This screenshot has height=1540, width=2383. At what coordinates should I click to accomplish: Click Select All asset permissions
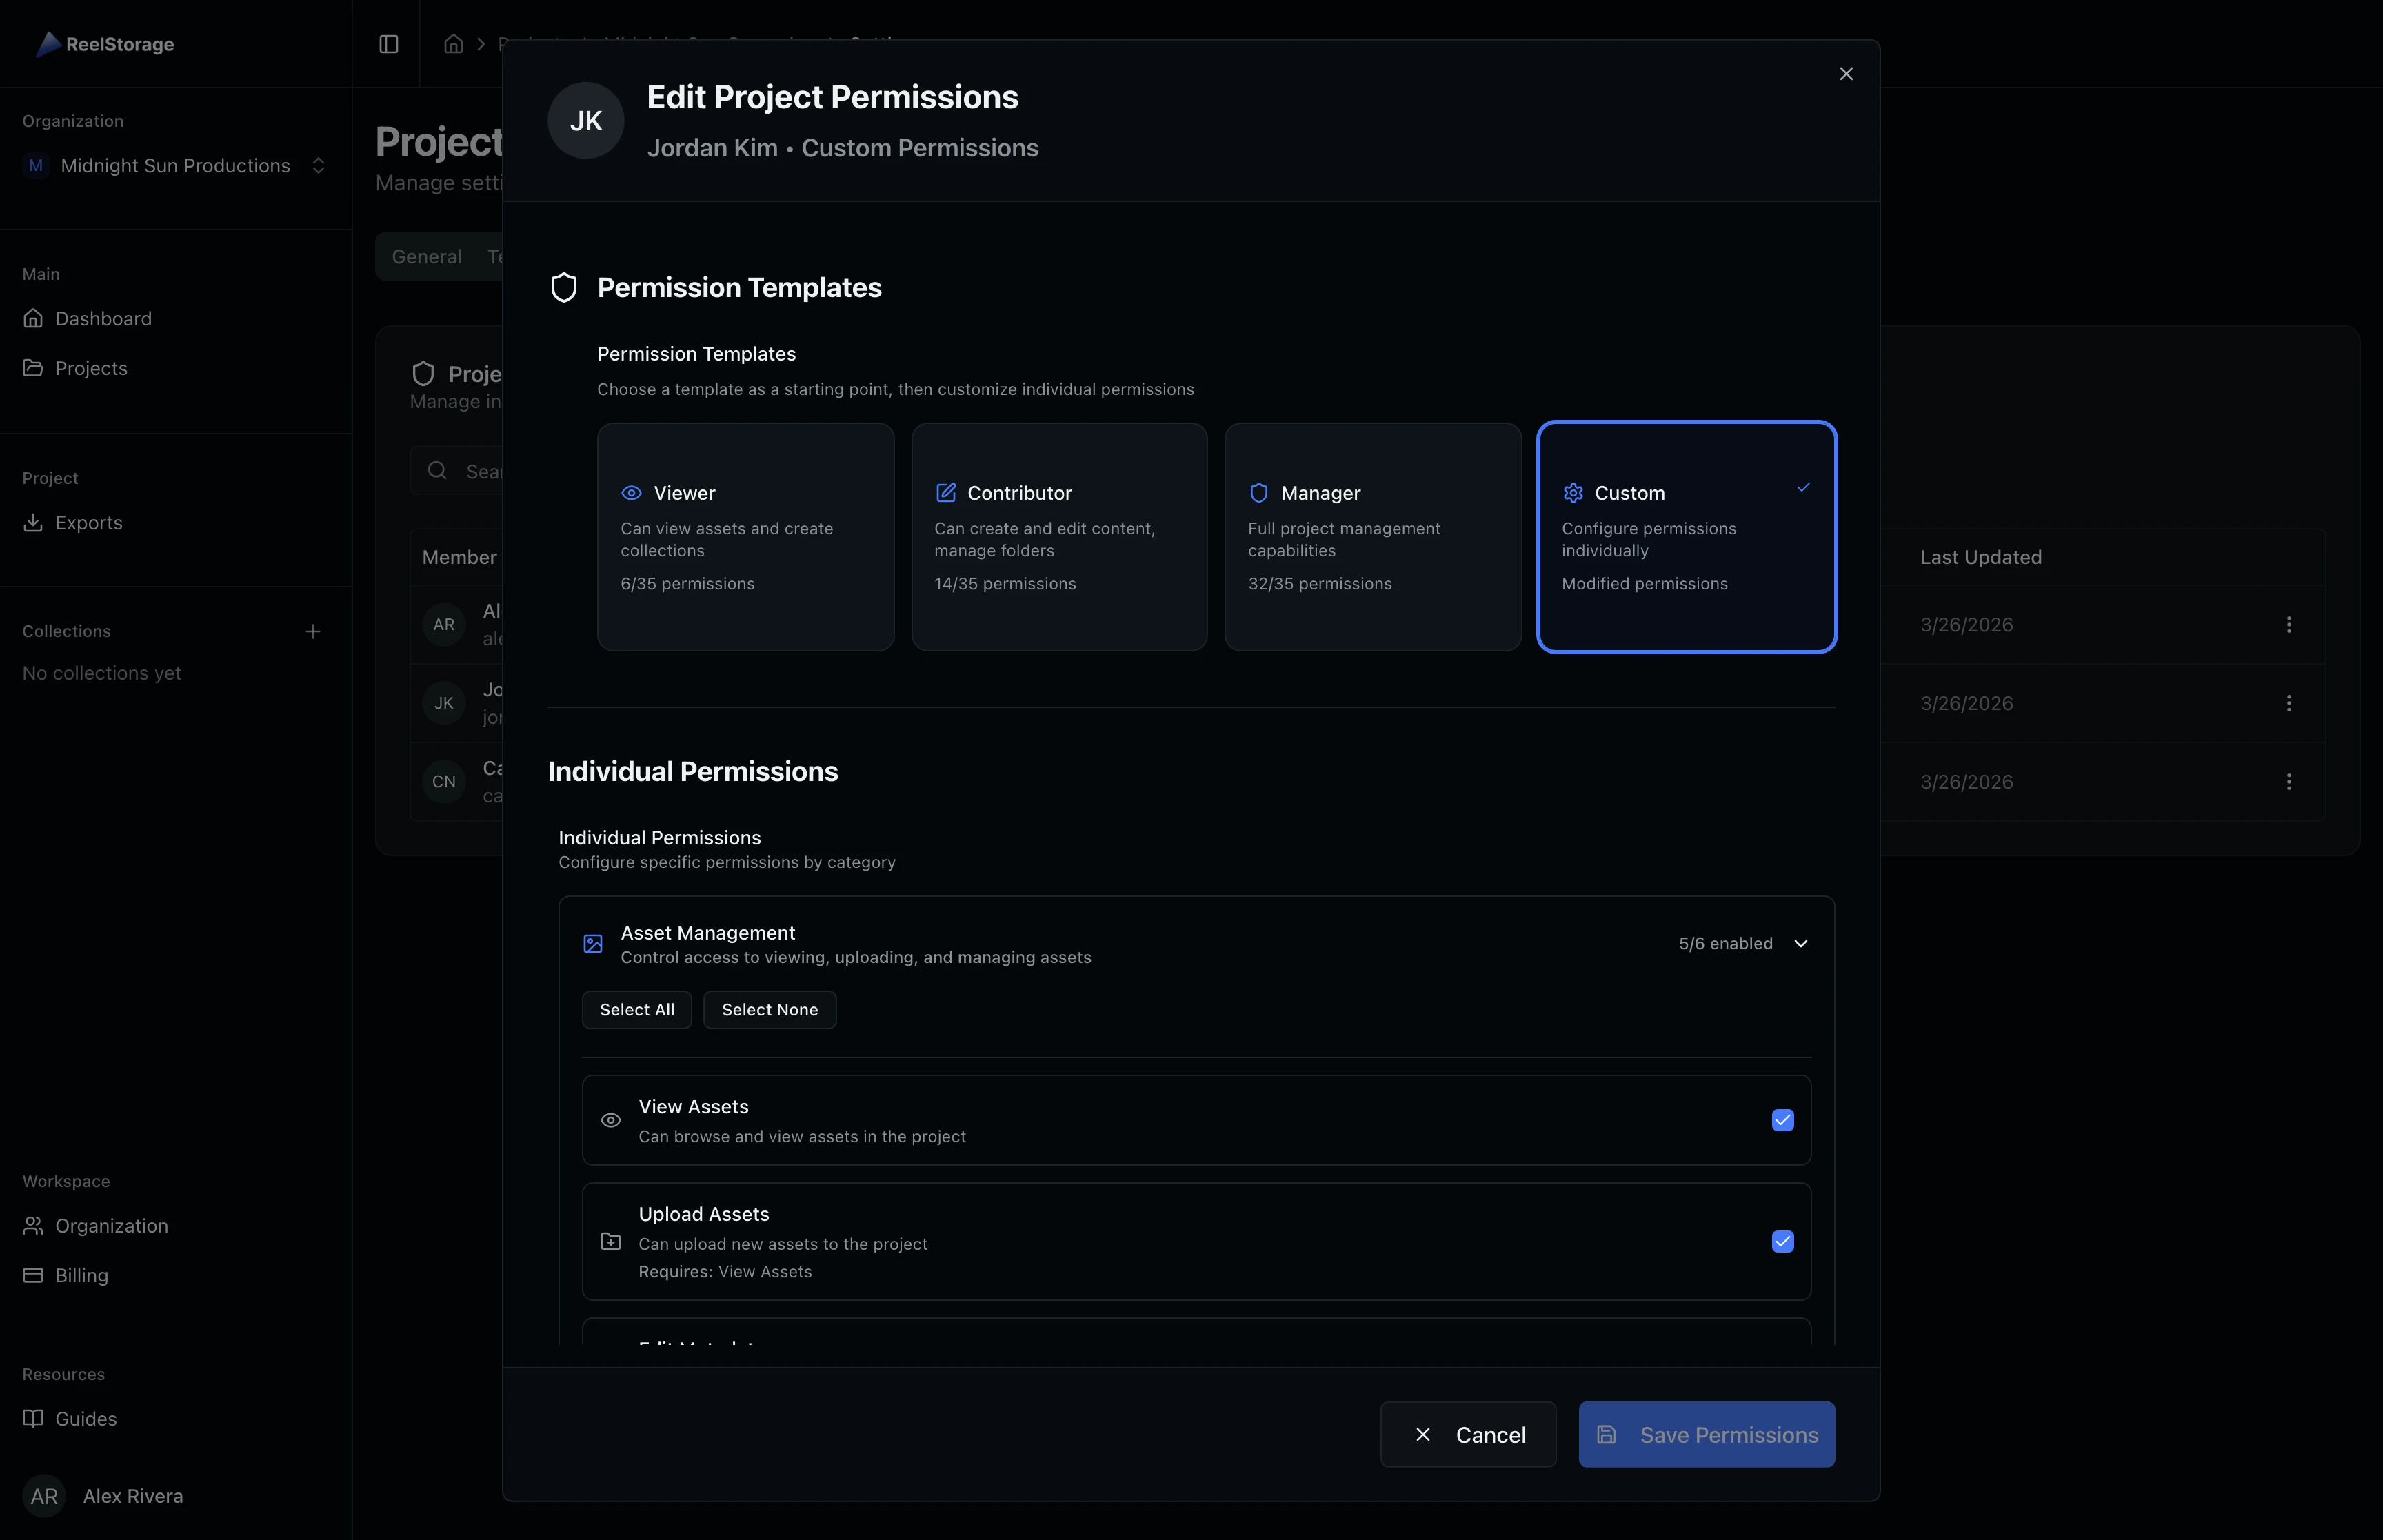tap(636, 1009)
